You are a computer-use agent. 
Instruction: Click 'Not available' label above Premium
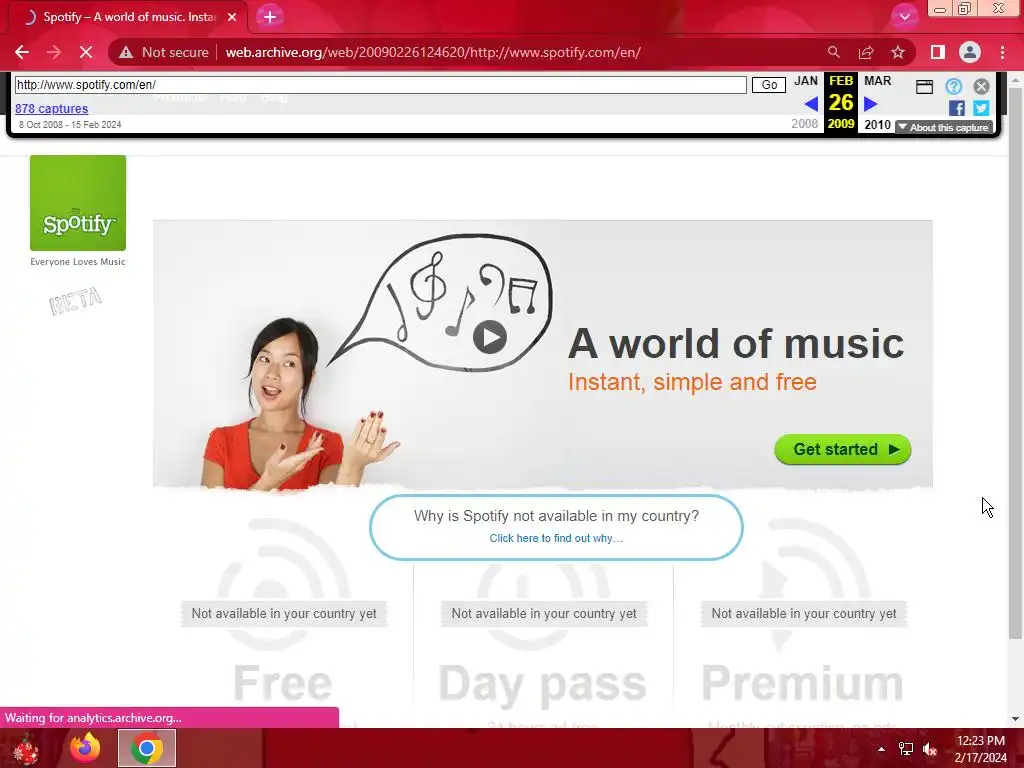point(803,614)
